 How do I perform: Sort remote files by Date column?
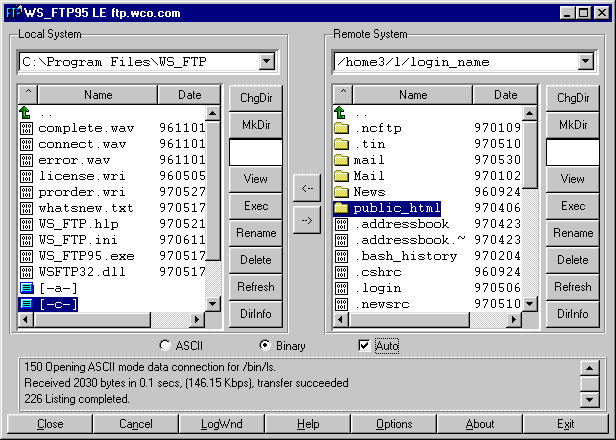(505, 95)
